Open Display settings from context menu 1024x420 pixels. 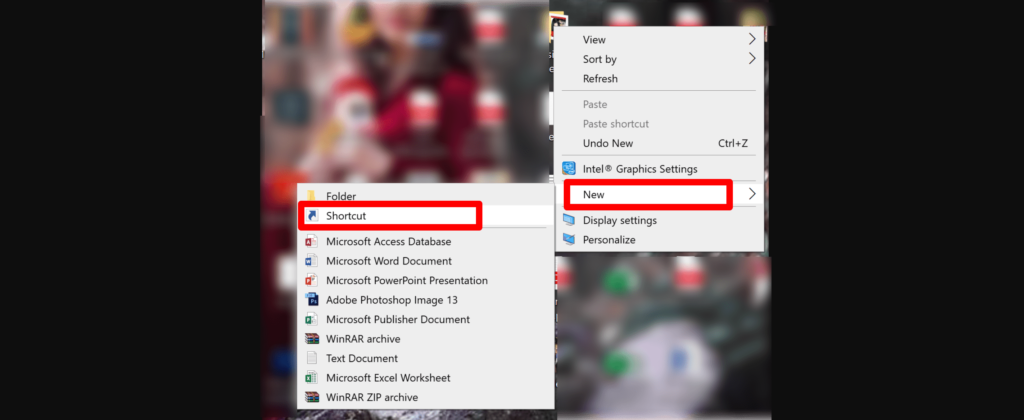click(660, 220)
